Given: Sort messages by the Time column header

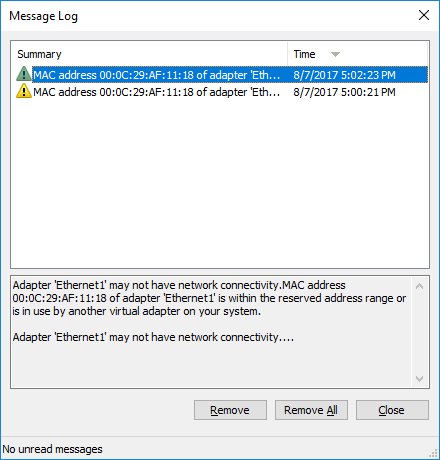Looking at the screenshot, I should pyautogui.click(x=357, y=54).
